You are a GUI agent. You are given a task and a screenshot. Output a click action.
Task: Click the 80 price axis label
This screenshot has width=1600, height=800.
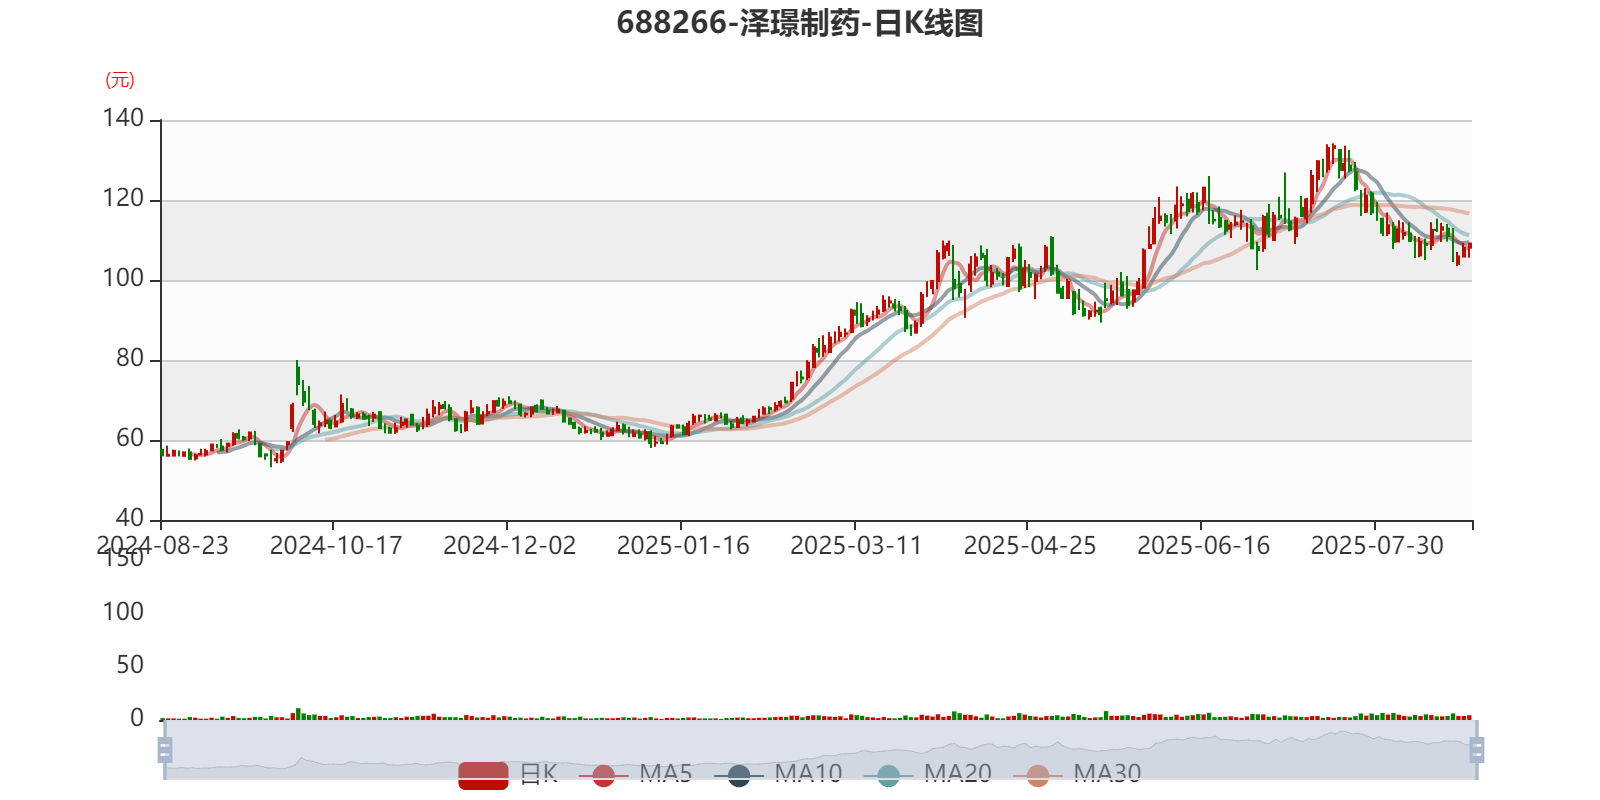130,358
